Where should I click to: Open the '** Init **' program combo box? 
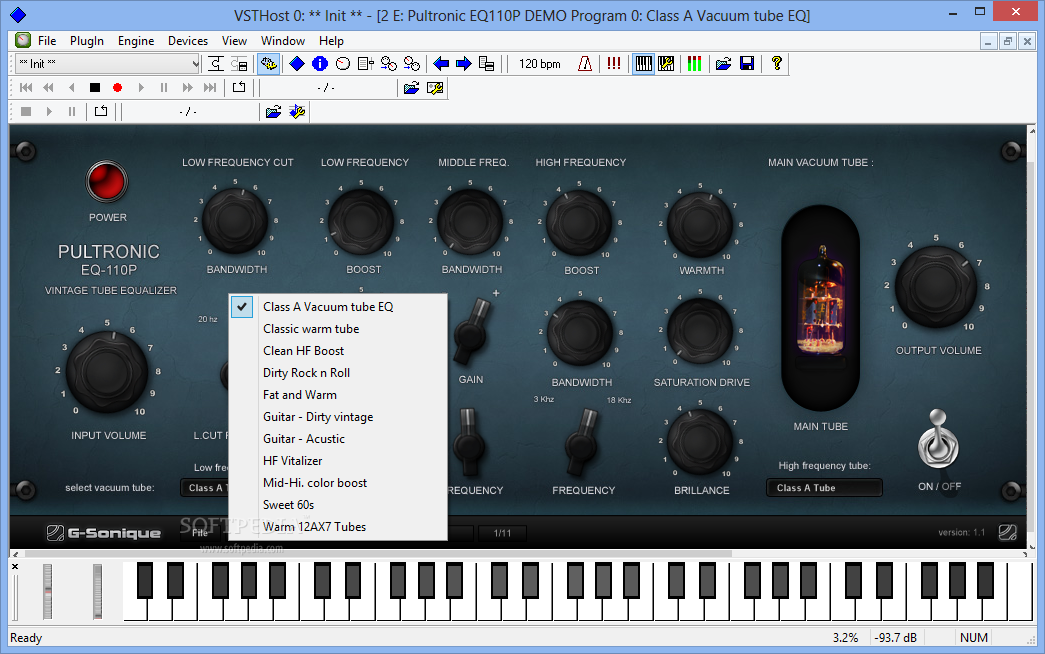pos(108,63)
